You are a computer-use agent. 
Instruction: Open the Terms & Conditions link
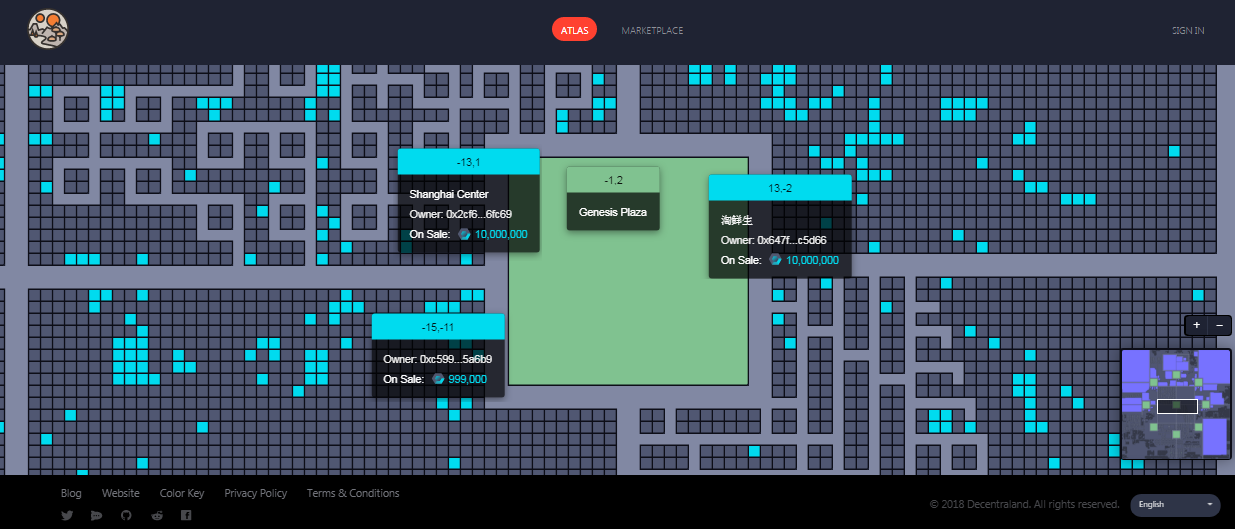coord(353,493)
